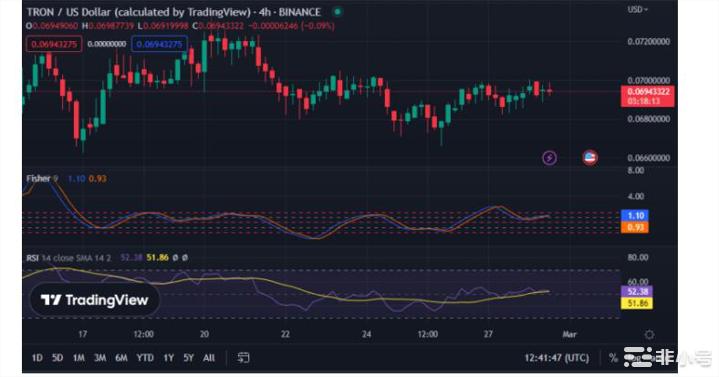
Task: Click the 22 date on time axis
Action: 285,334
